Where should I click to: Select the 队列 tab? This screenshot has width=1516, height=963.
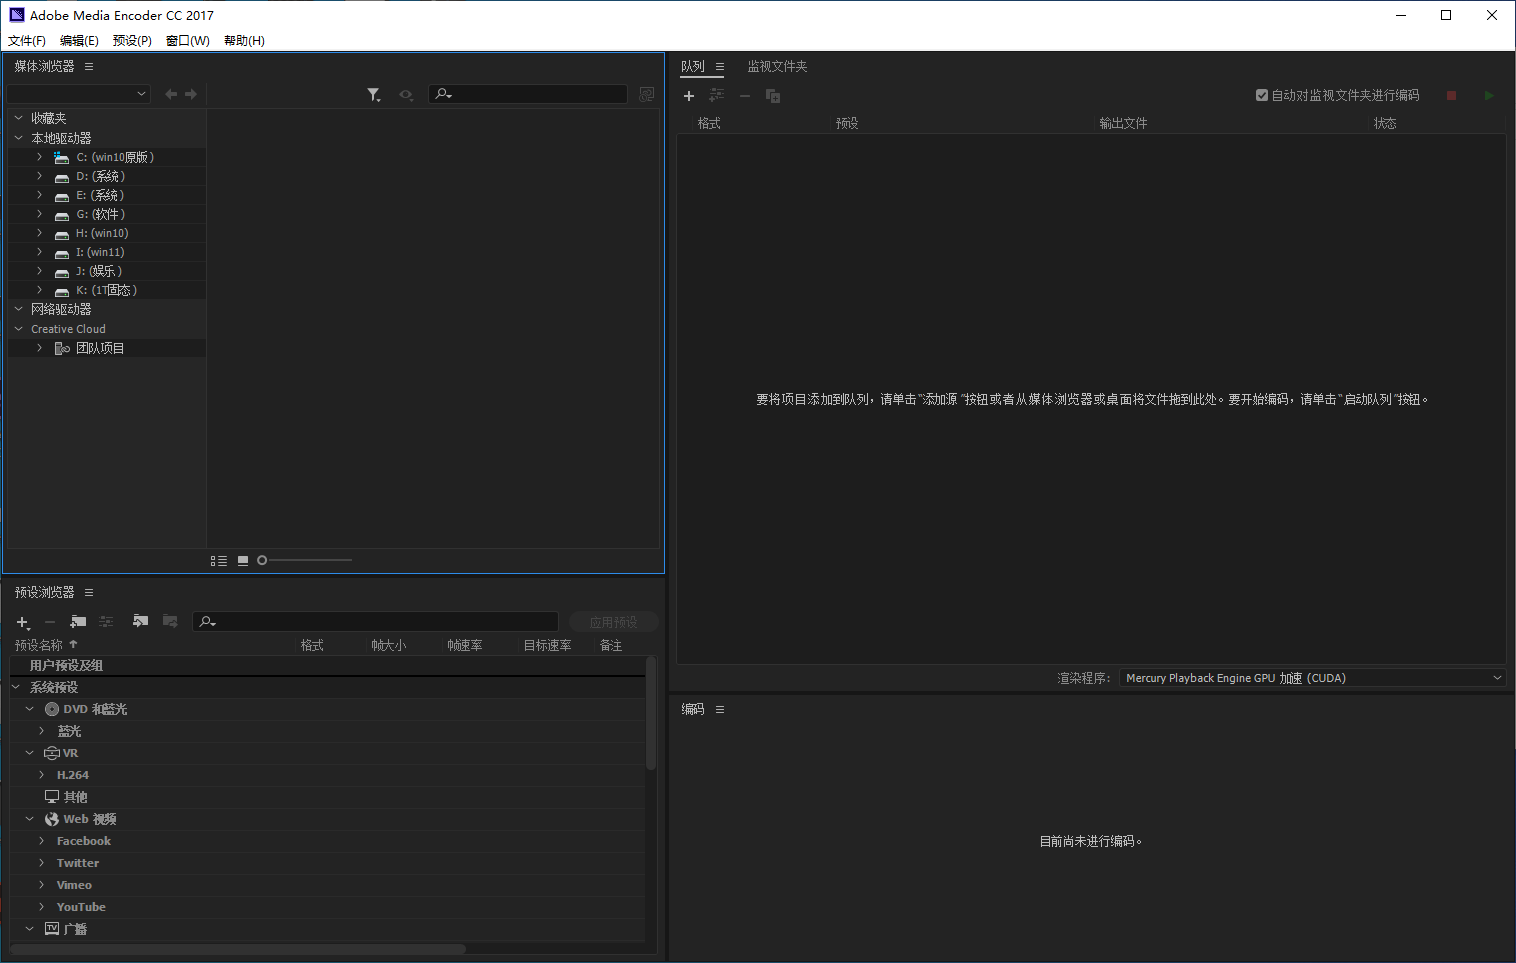(x=693, y=66)
